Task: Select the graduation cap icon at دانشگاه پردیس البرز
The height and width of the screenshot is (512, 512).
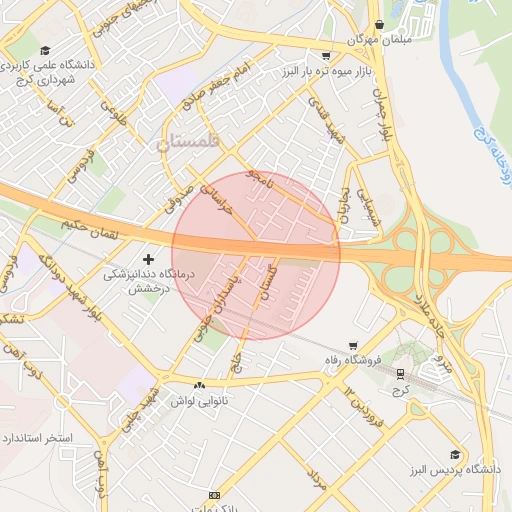Action: [x=455, y=454]
